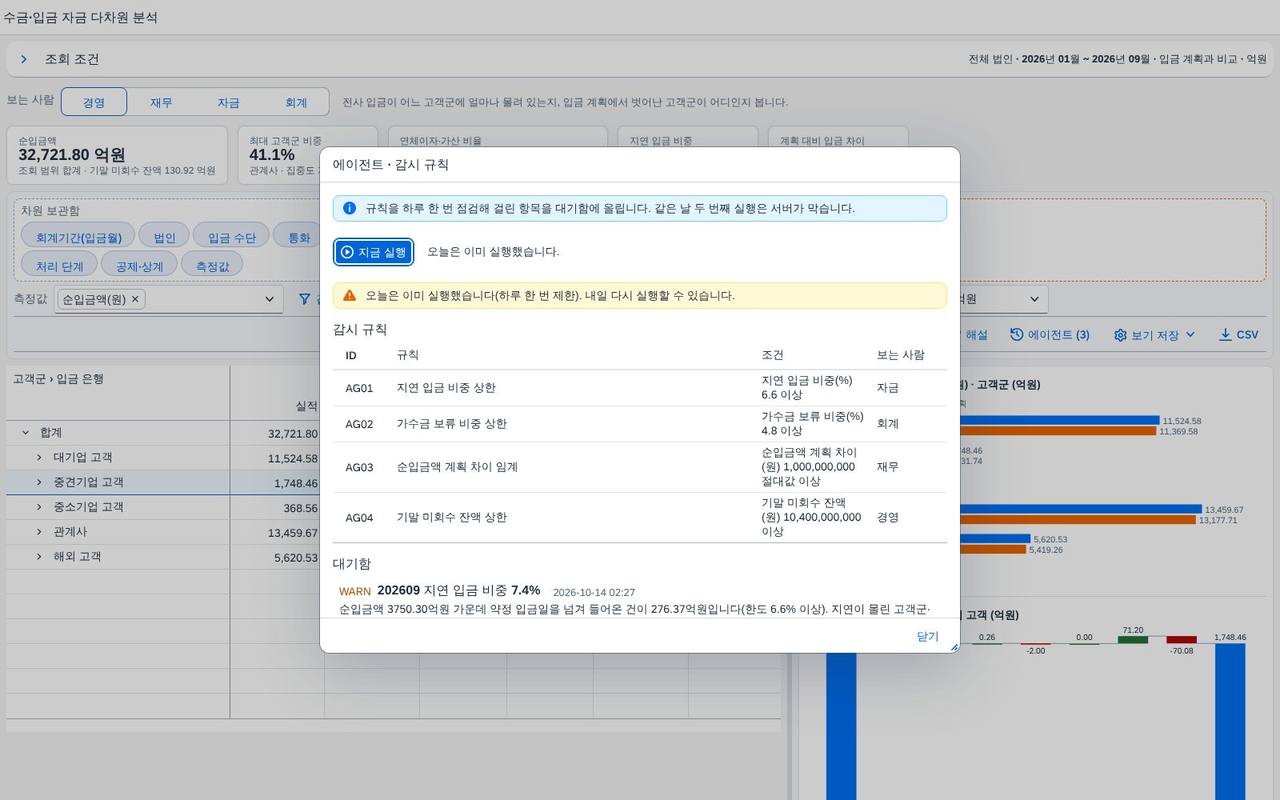
Task: Remove the 순입금액(원) token
Action: (x=135, y=299)
